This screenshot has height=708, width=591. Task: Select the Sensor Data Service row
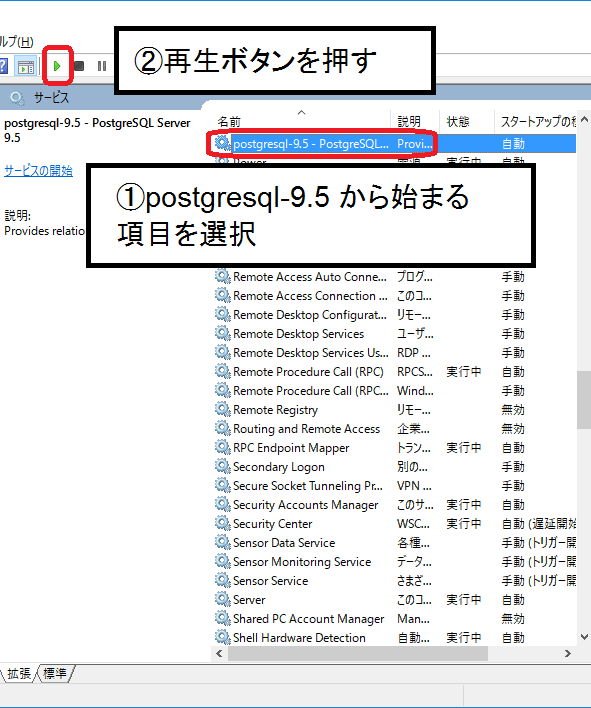point(395,542)
